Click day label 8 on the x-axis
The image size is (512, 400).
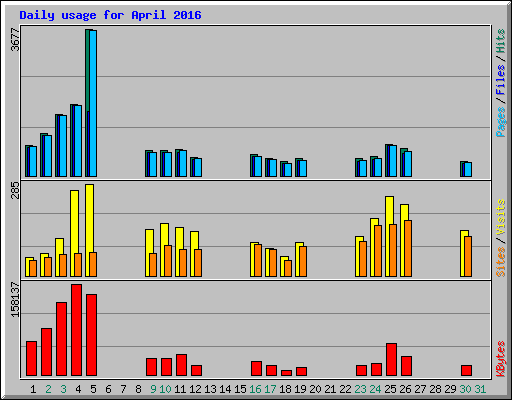[138, 389]
